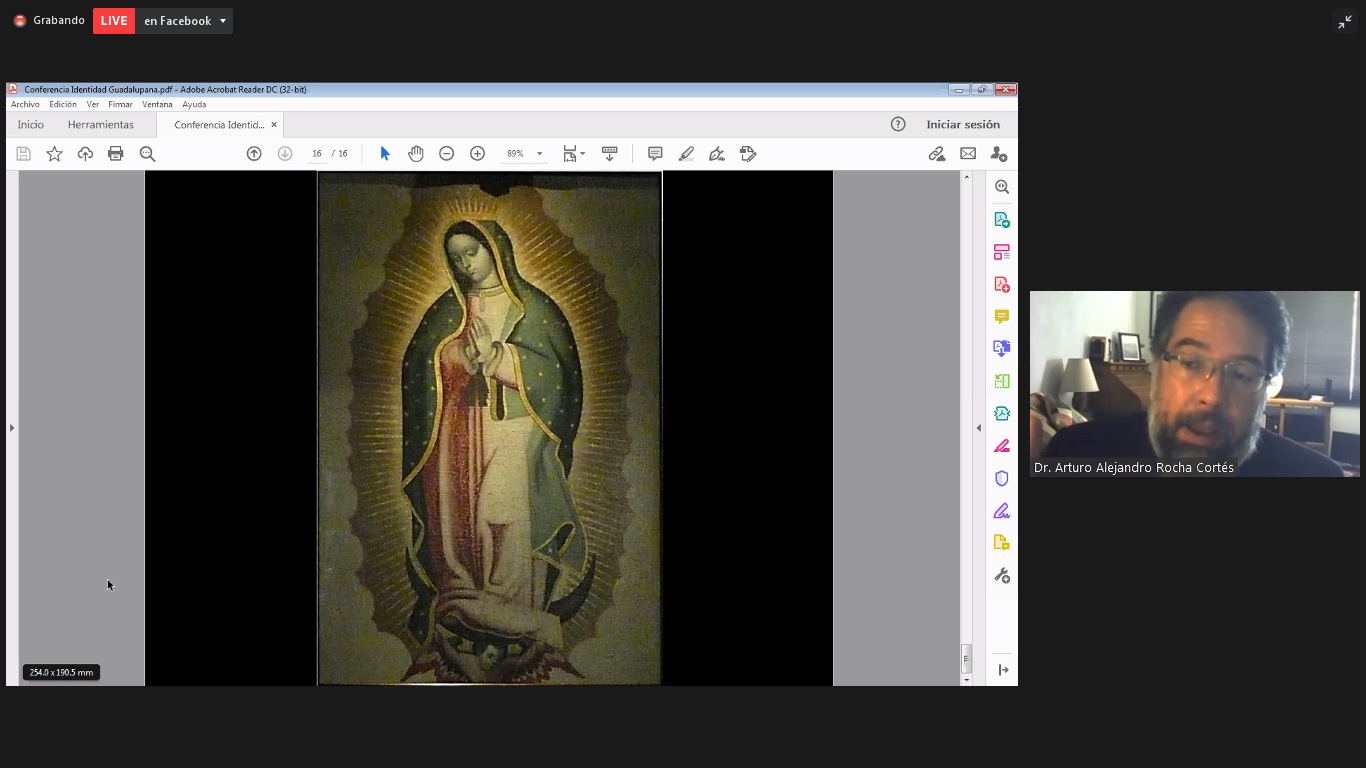Image resolution: width=1366 pixels, height=768 pixels.
Task: Click the stamp tool icon
Action: (x=748, y=154)
